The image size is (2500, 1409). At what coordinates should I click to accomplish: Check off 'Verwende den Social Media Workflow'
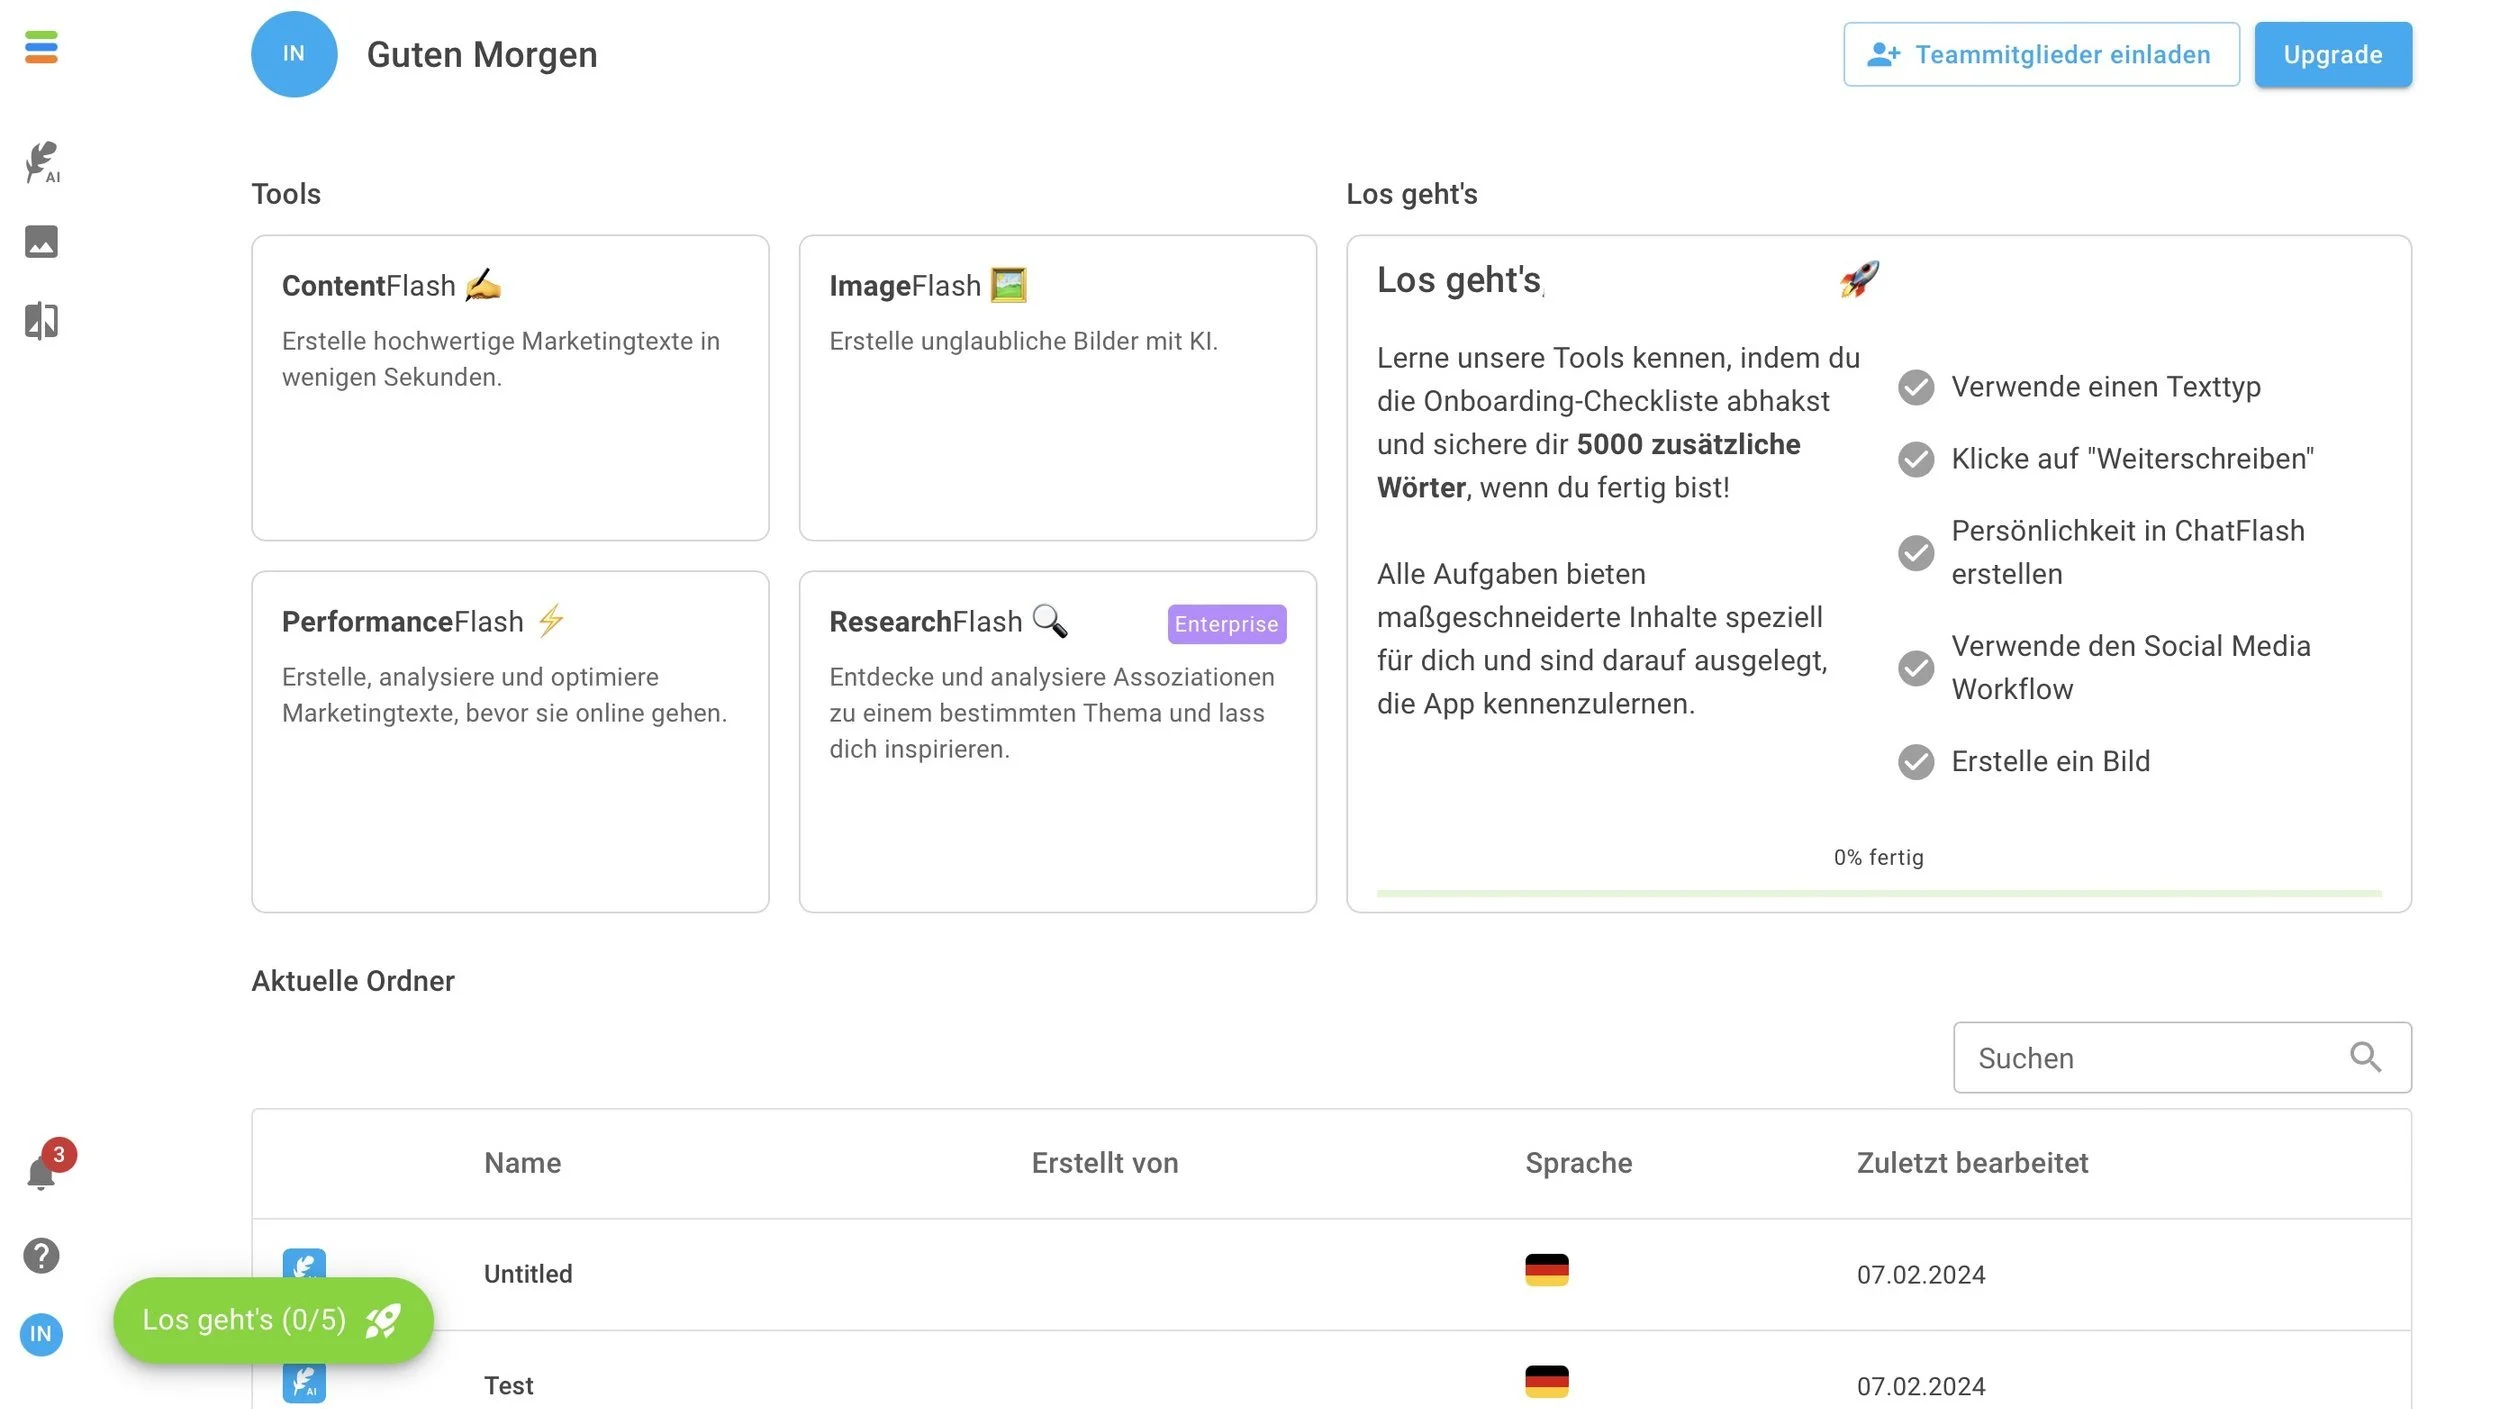pos(1916,668)
